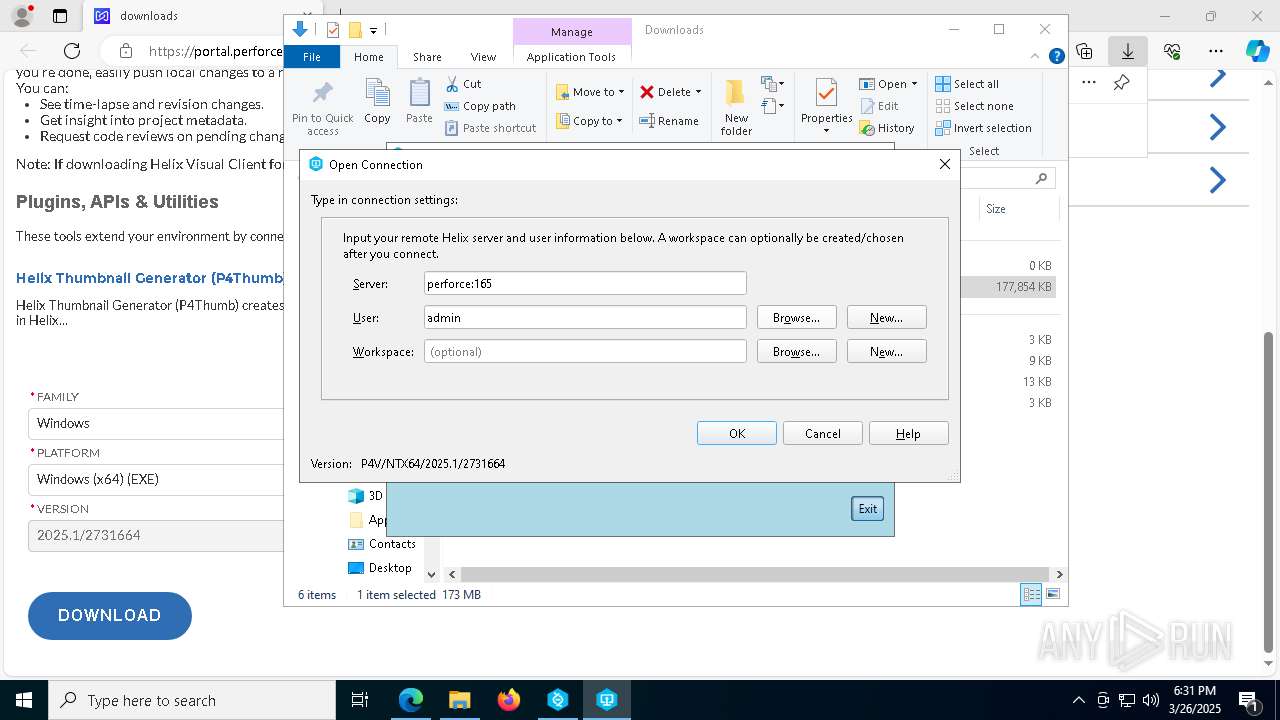The height and width of the screenshot is (720, 1280).
Task: Switch Explorer to large icons view
Action: (1052, 594)
